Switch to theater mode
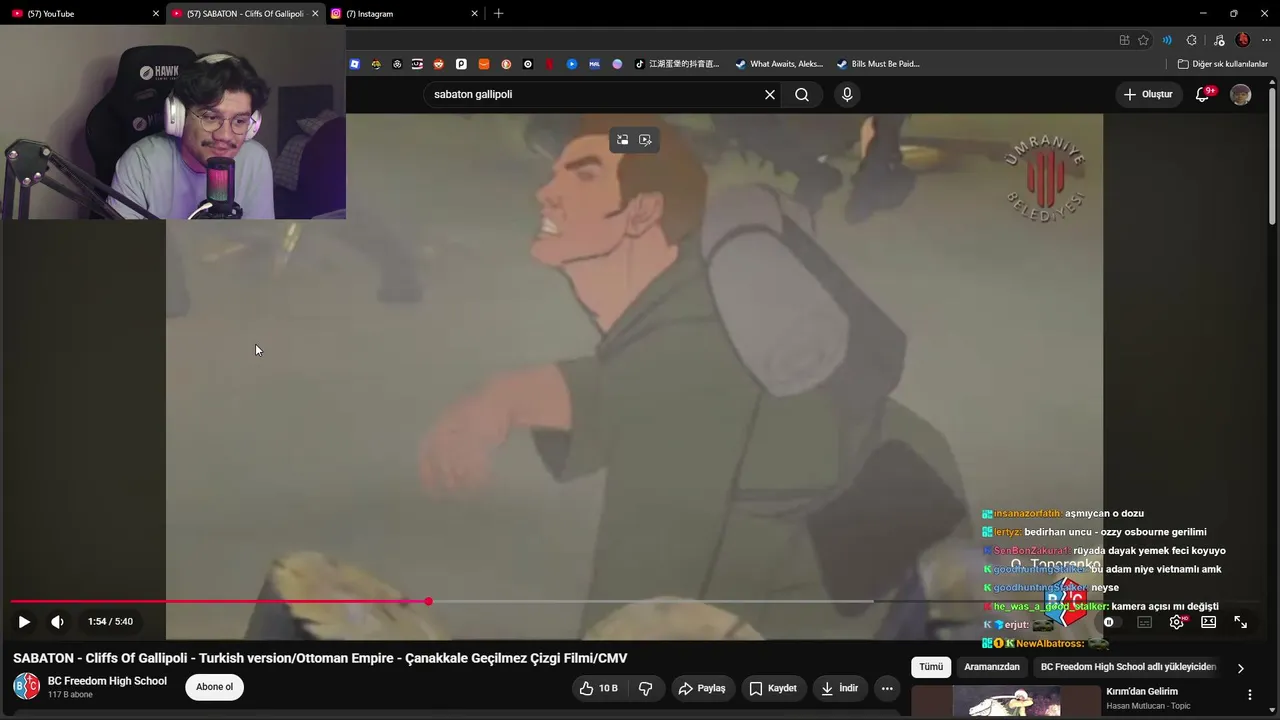Screen dimensions: 1280x720 [1208, 622]
